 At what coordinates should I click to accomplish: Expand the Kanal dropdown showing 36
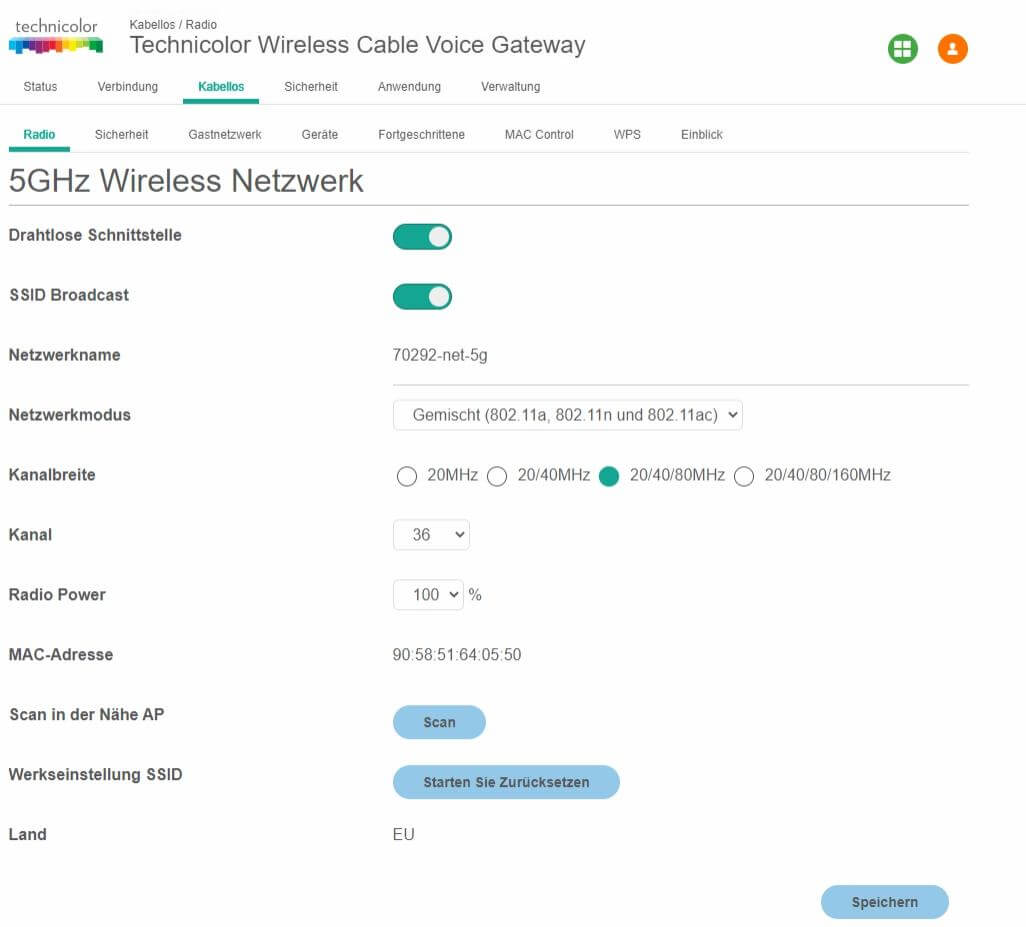click(x=431, y=535)
